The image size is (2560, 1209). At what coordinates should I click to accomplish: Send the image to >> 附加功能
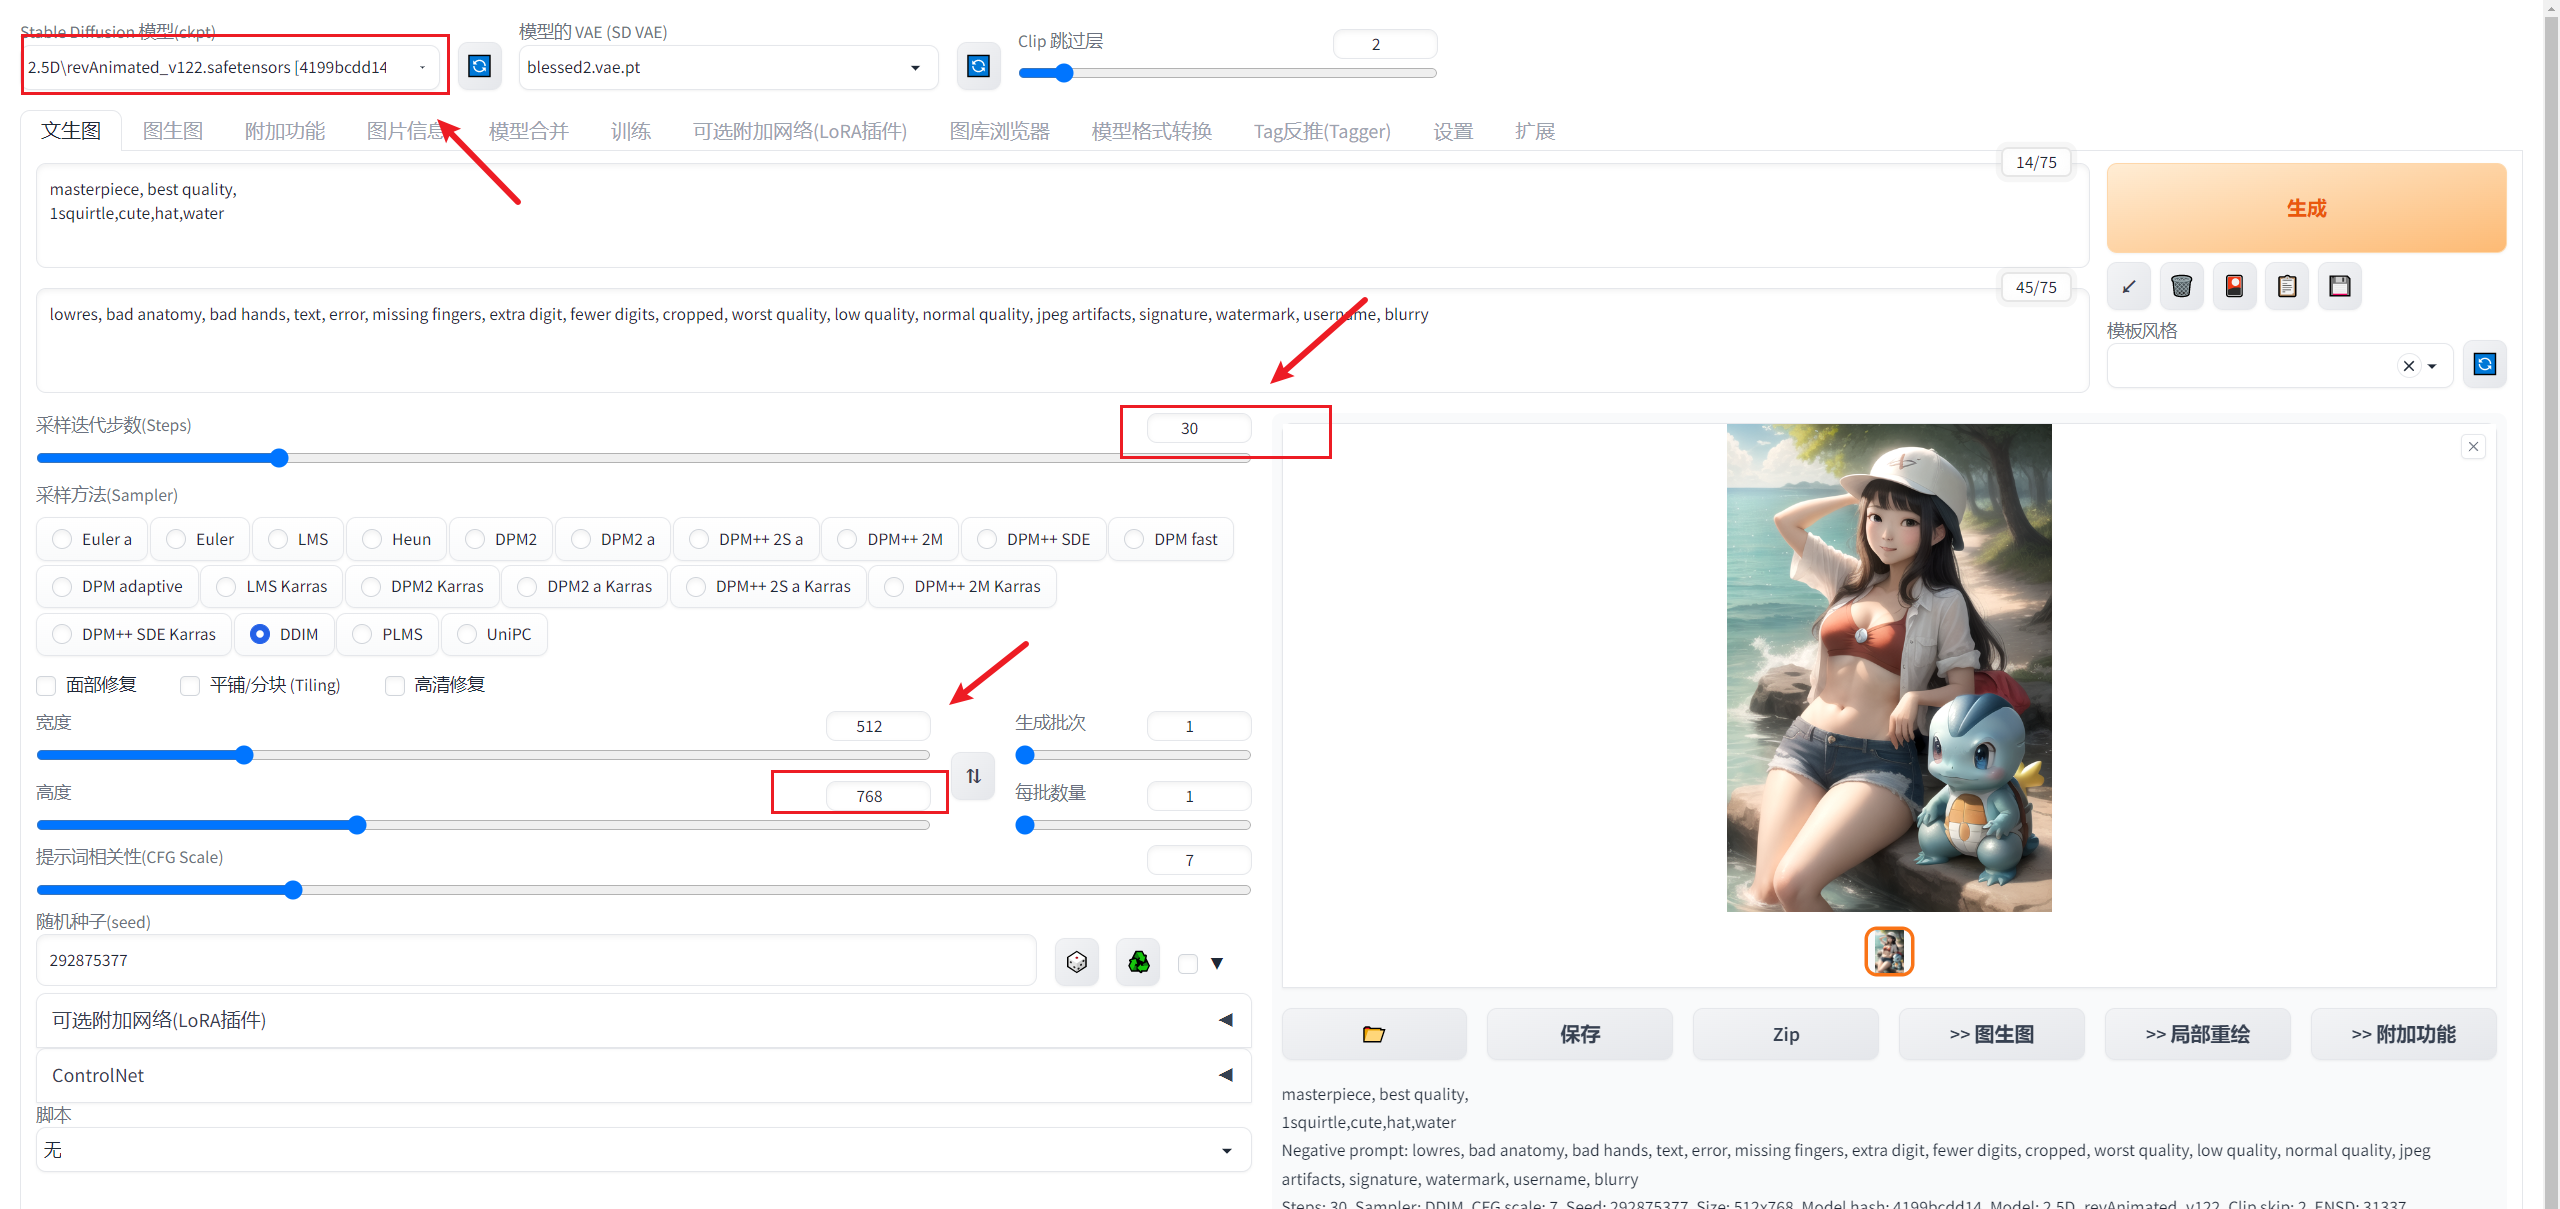pyautogui.click(x=2404, y=1034)
